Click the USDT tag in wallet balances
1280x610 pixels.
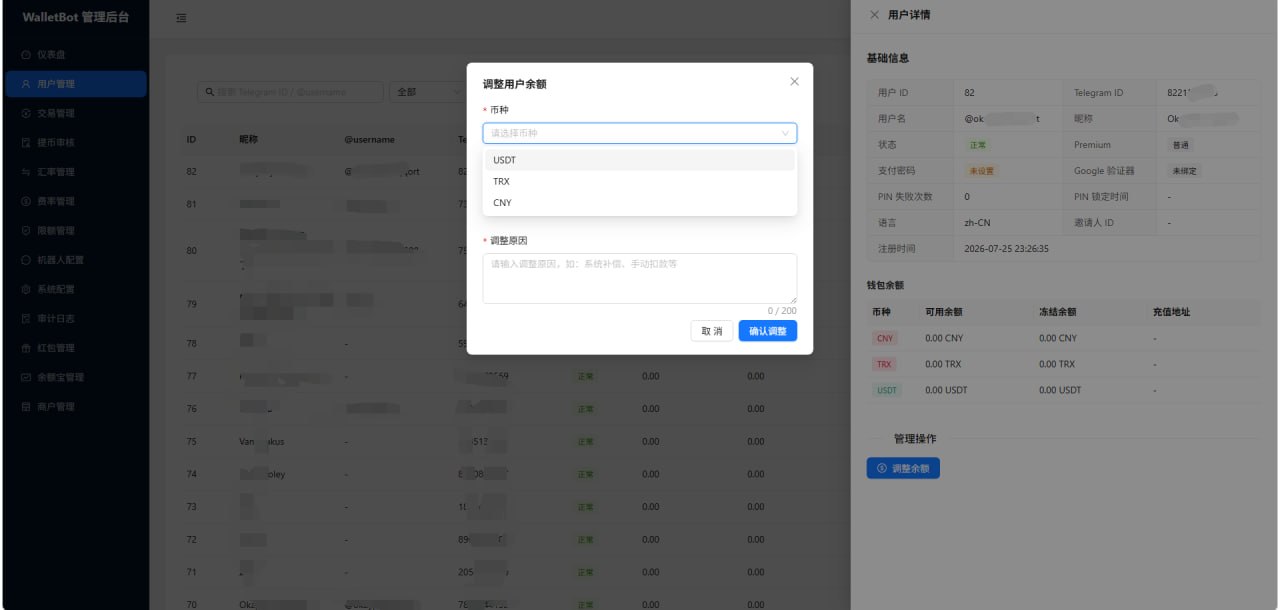point(887,391)
